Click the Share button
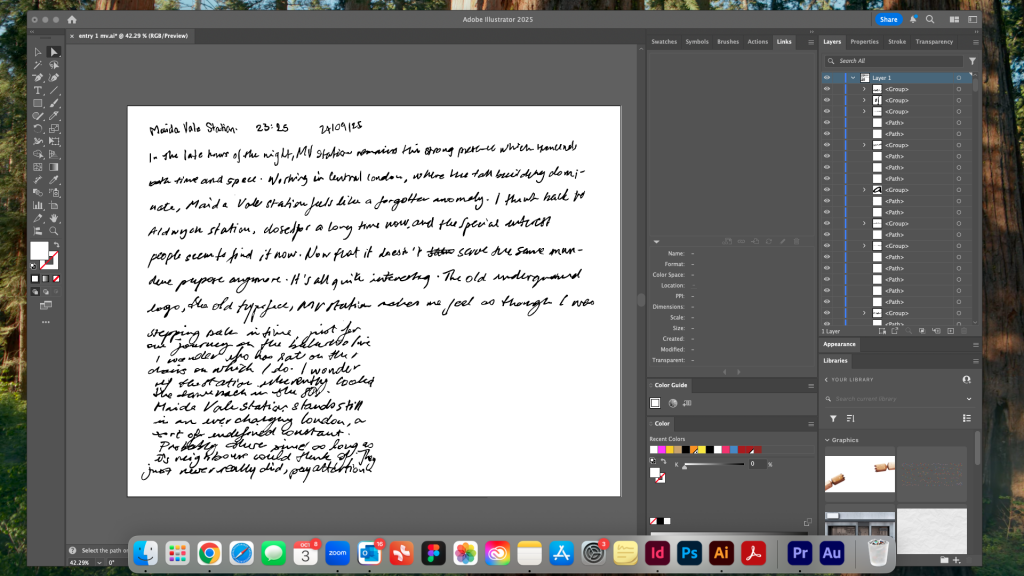This screenshot has height=576, width=1024. coord(888,19)
